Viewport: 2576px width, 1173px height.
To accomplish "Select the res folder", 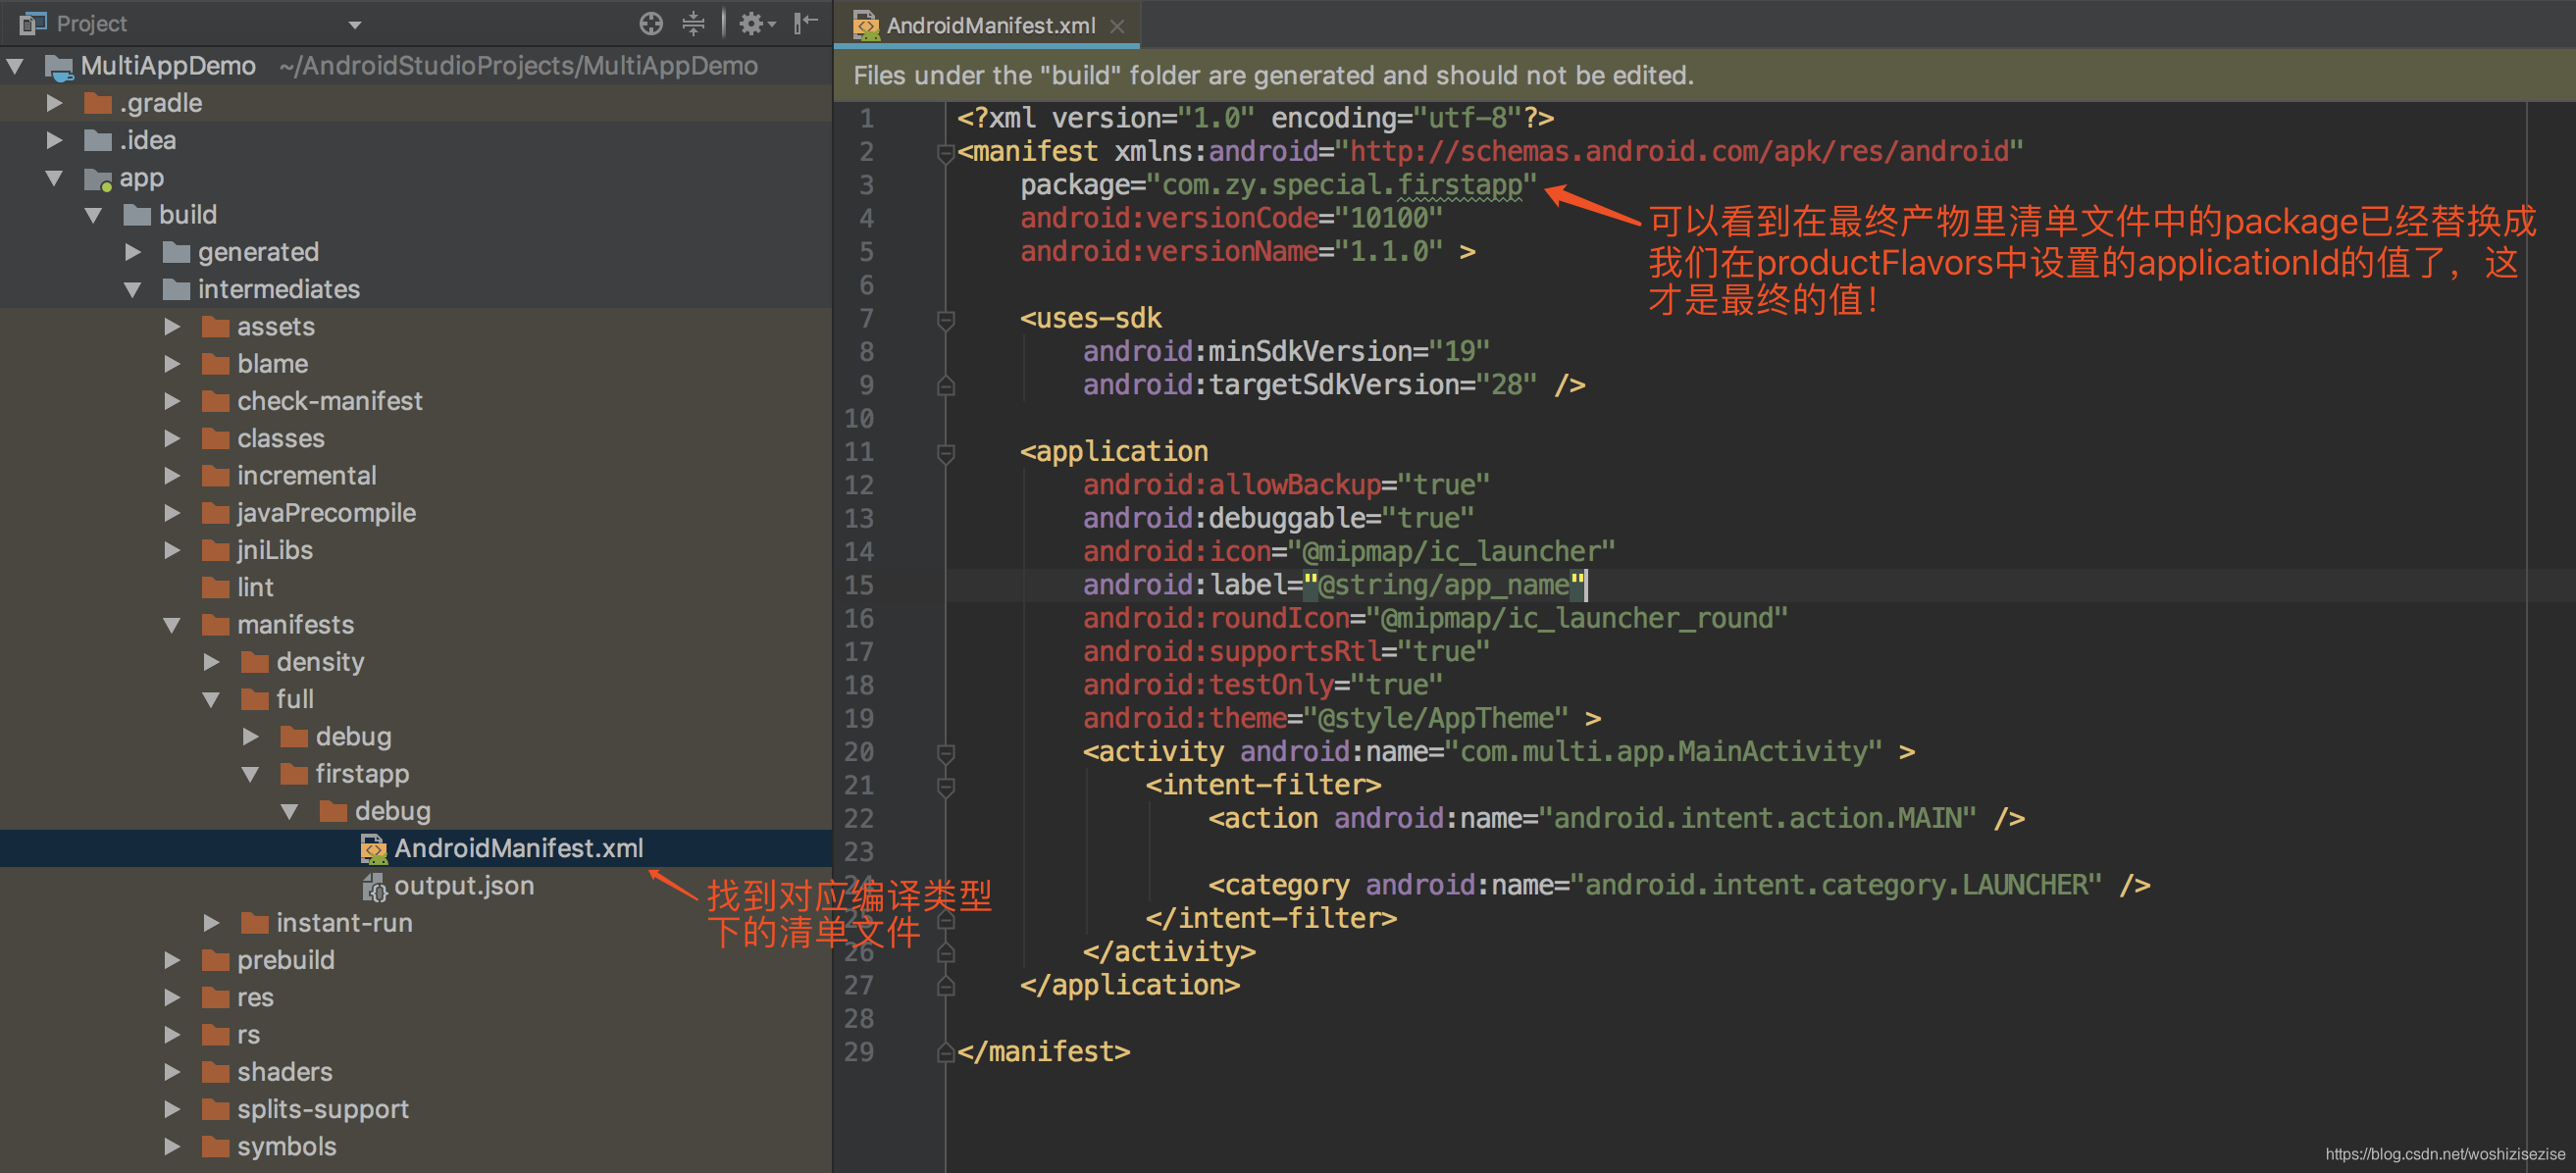I will click(x=255, y=998).
